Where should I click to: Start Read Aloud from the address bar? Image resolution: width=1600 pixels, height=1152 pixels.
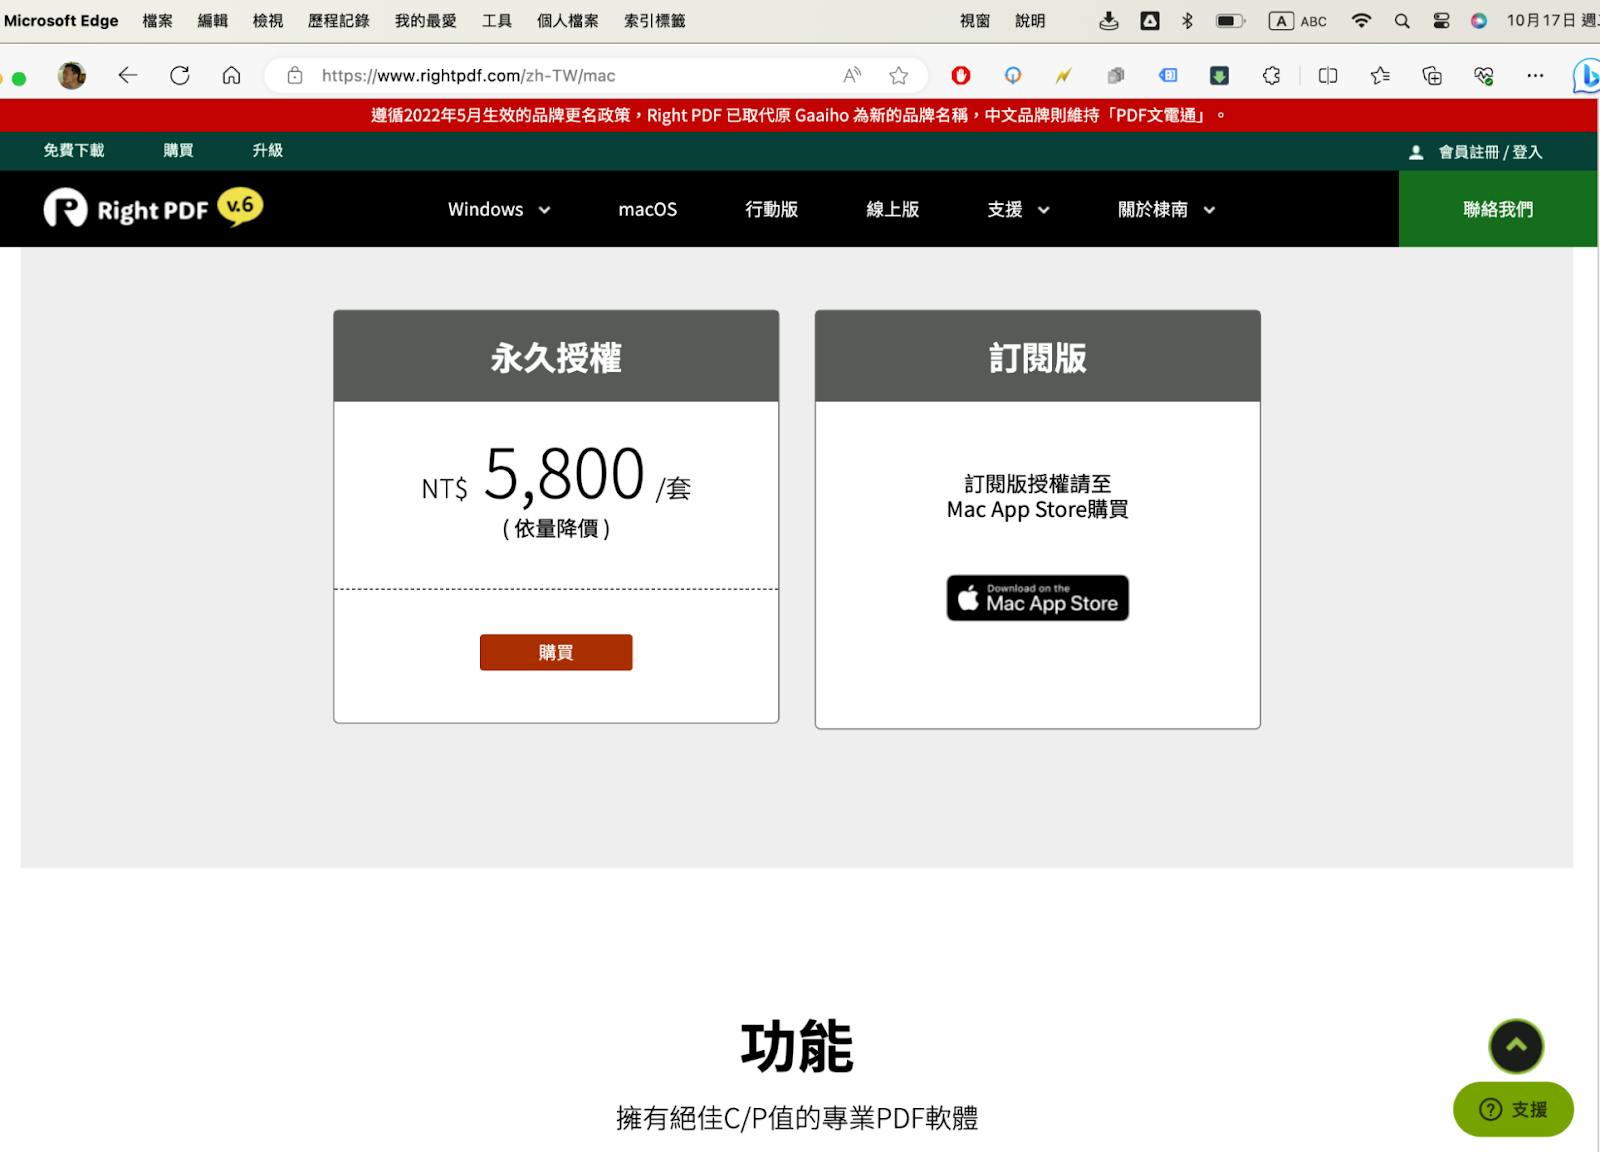pyautogui.click(x=852, y=75)
